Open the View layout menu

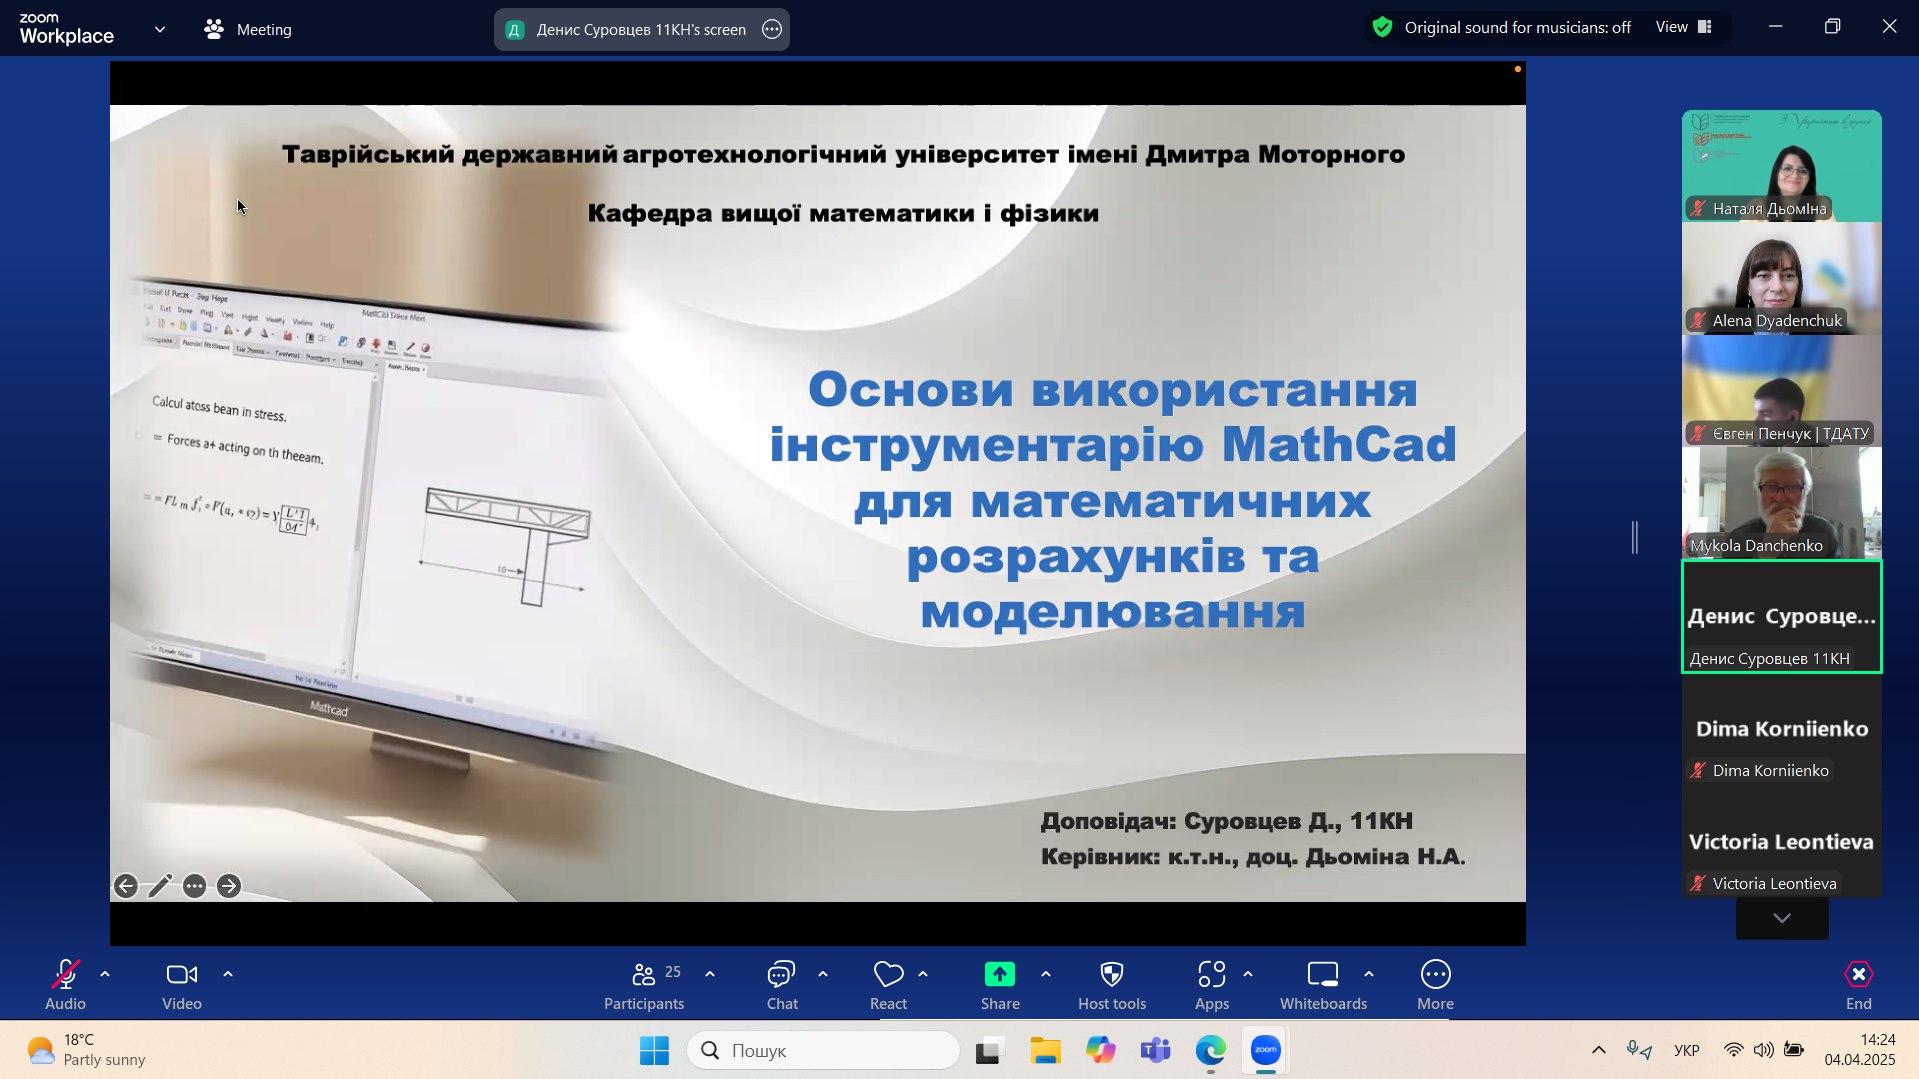pos(1684,27)
